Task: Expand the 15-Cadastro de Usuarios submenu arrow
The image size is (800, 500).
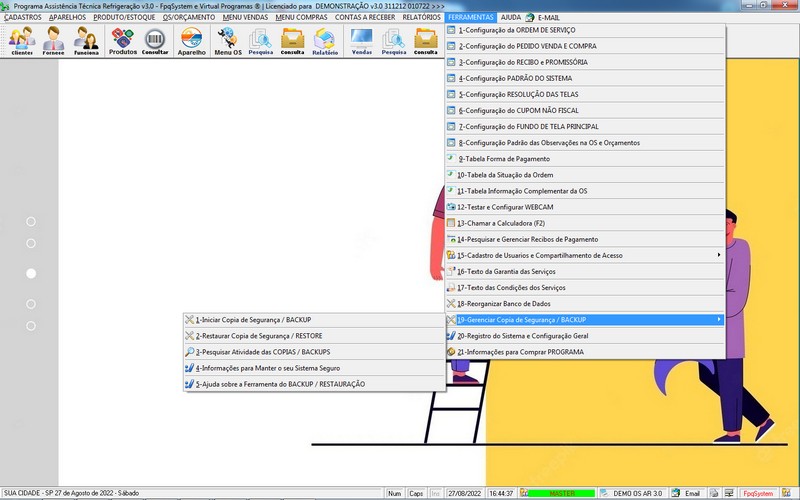Action: tap(718, 255)
